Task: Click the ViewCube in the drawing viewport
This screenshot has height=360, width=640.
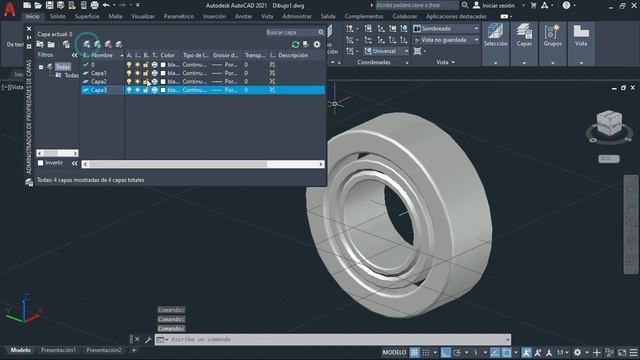Action: pos(609,123)
